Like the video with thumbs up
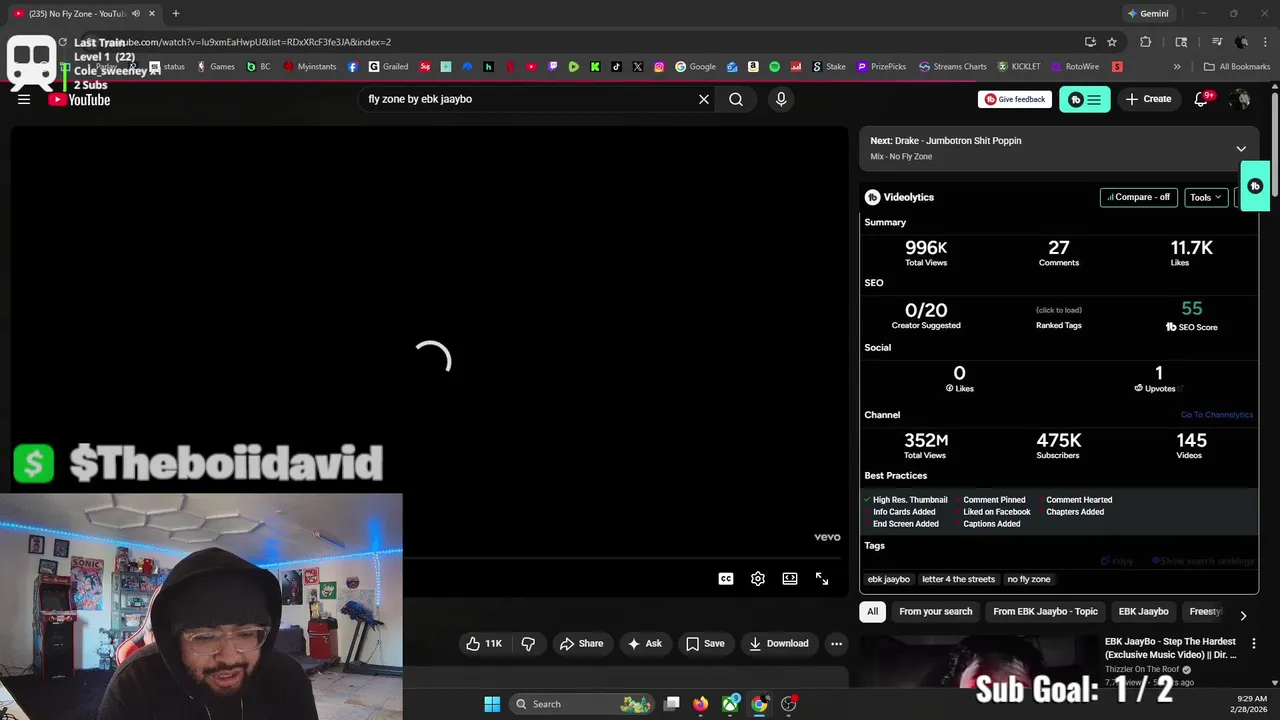This screenshot has height=720, width=1280. tap(484, 644)
